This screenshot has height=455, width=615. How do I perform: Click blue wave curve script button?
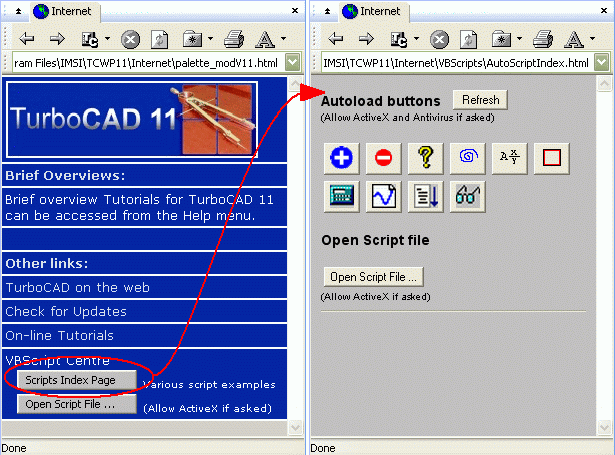point(383,197)
